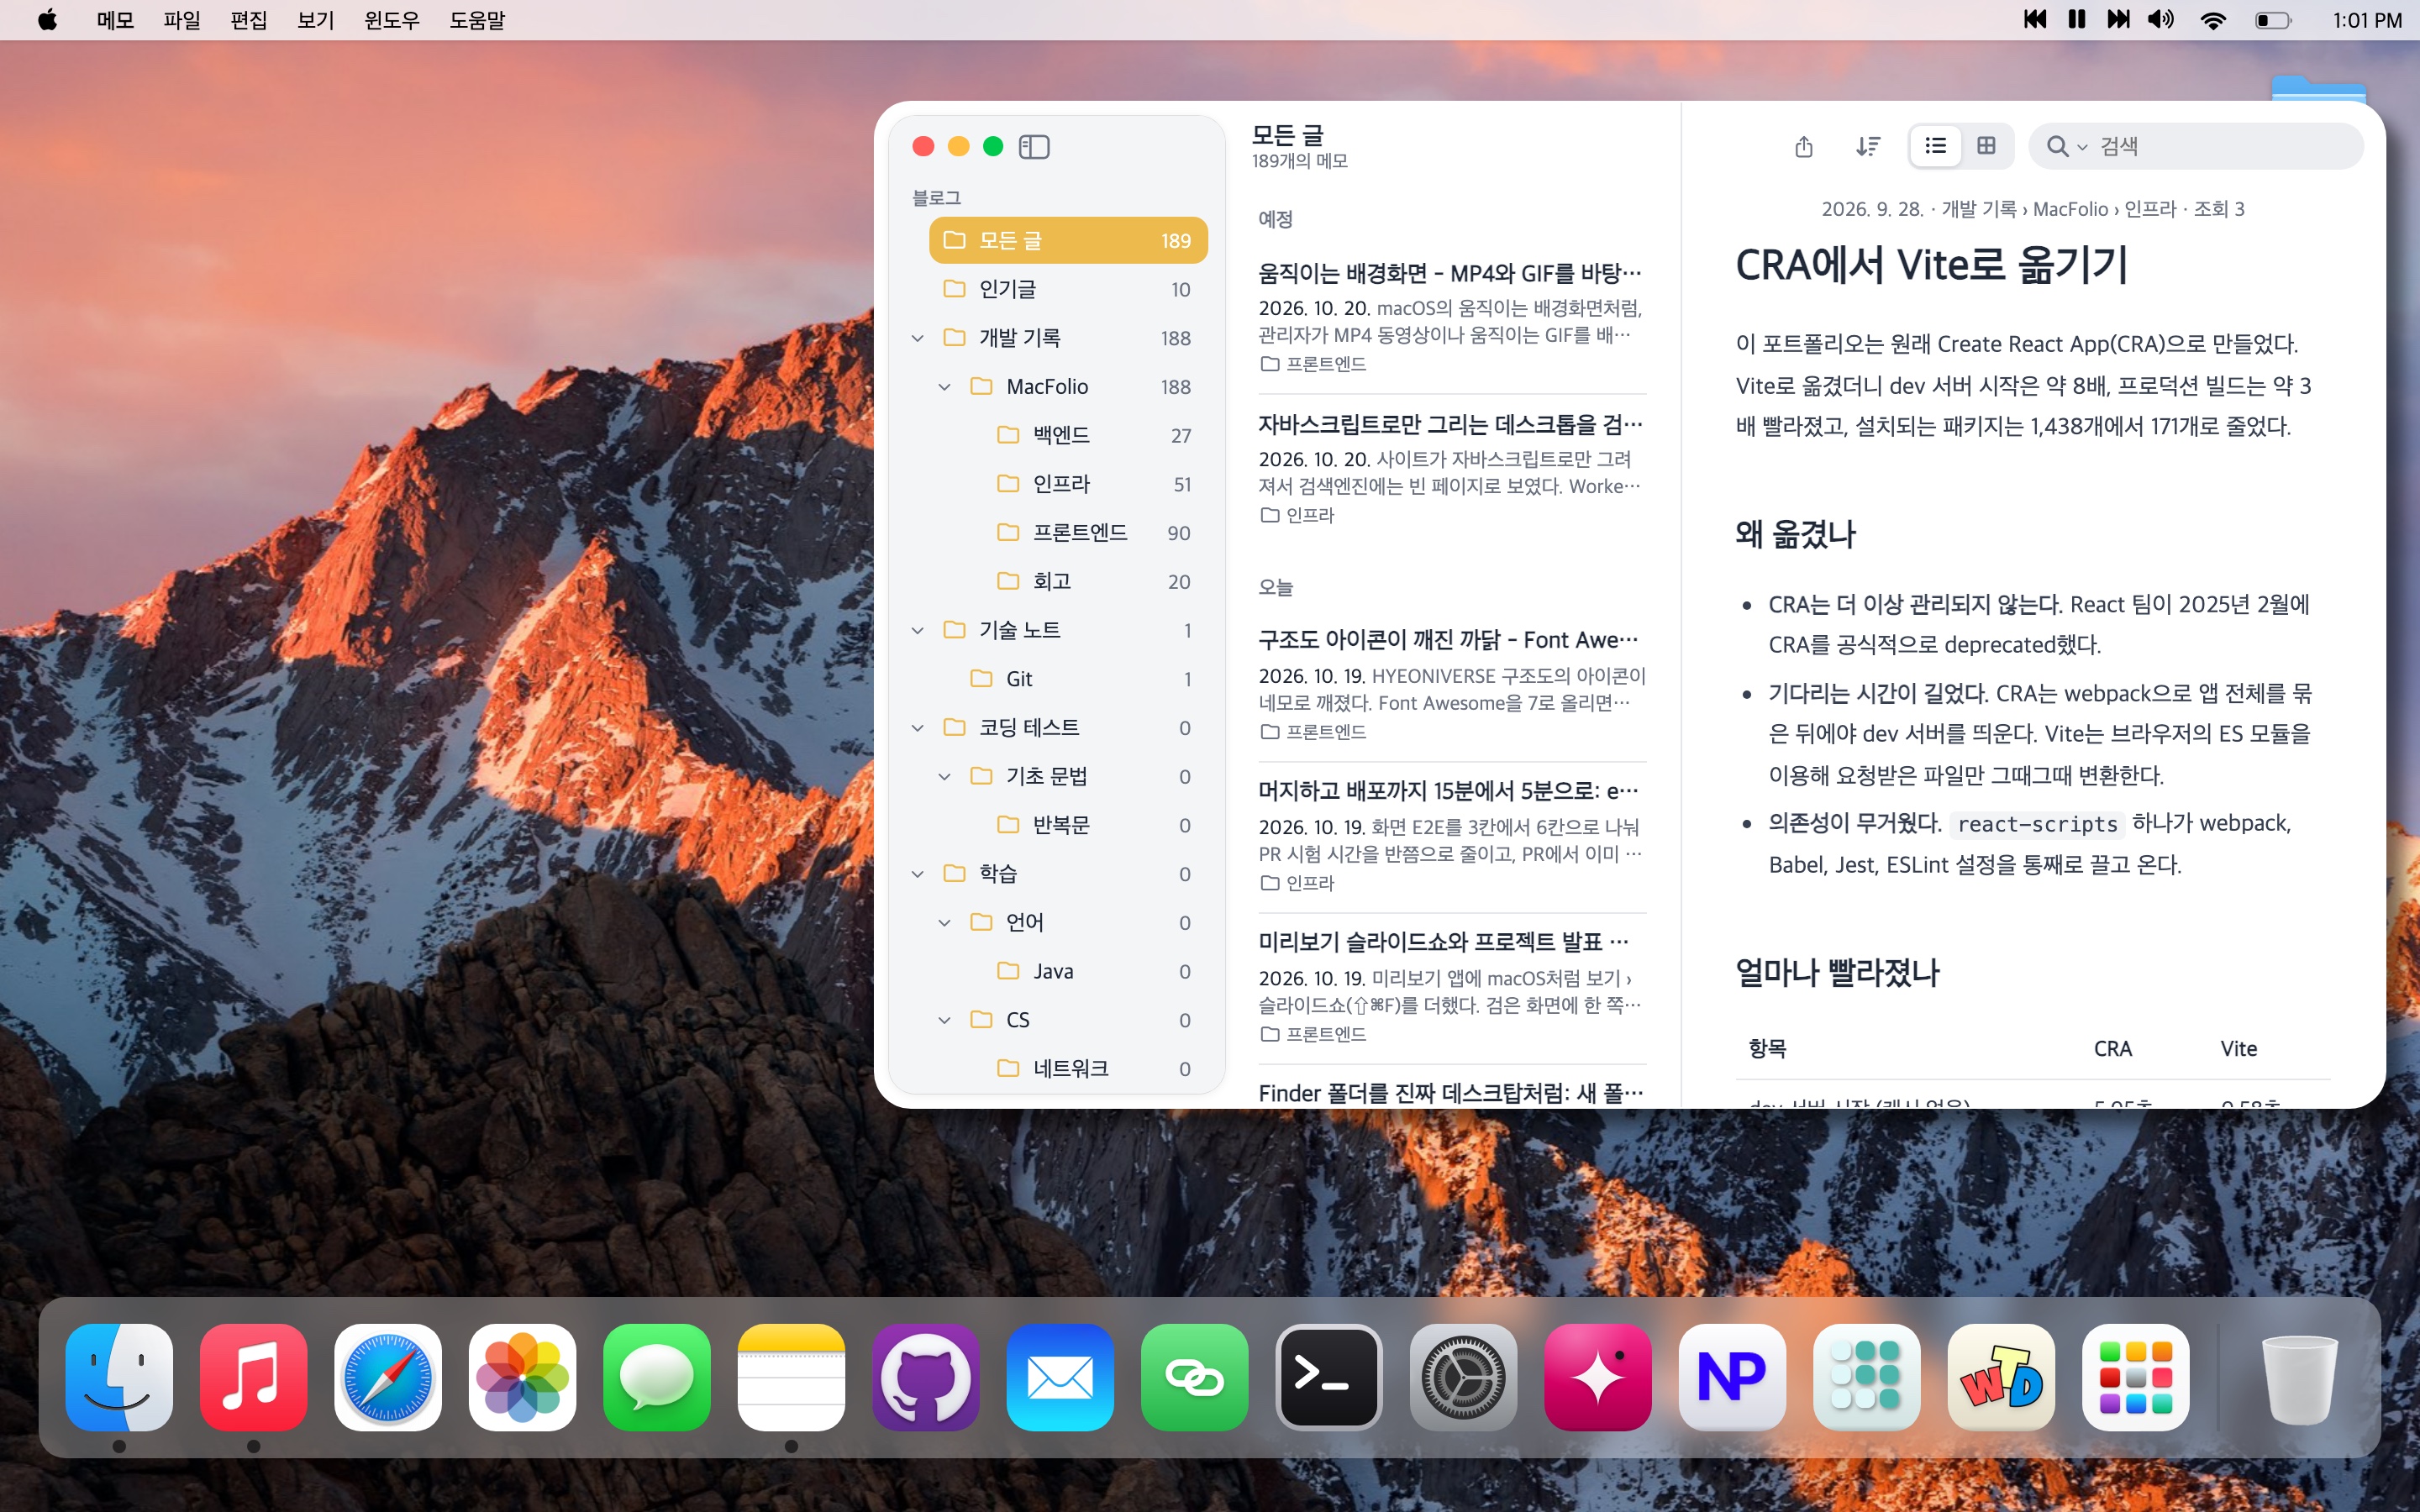2420x1512 pixels.
Task: Open the 머지하고 배포까지 note
Action: [x=1451, y=836]
